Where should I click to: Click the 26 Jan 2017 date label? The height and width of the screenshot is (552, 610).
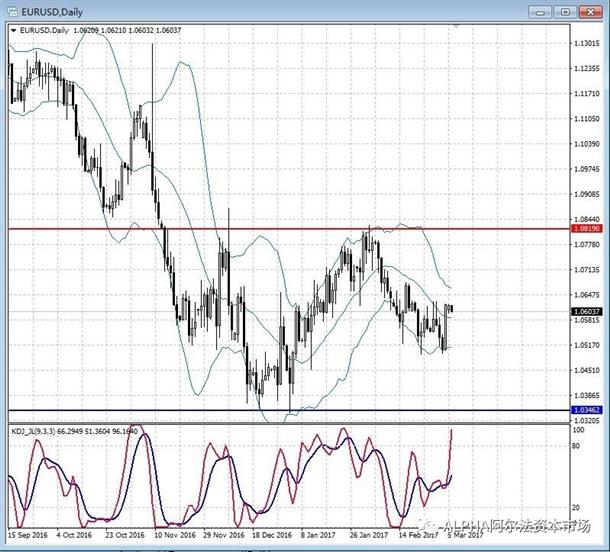point(369,535)
